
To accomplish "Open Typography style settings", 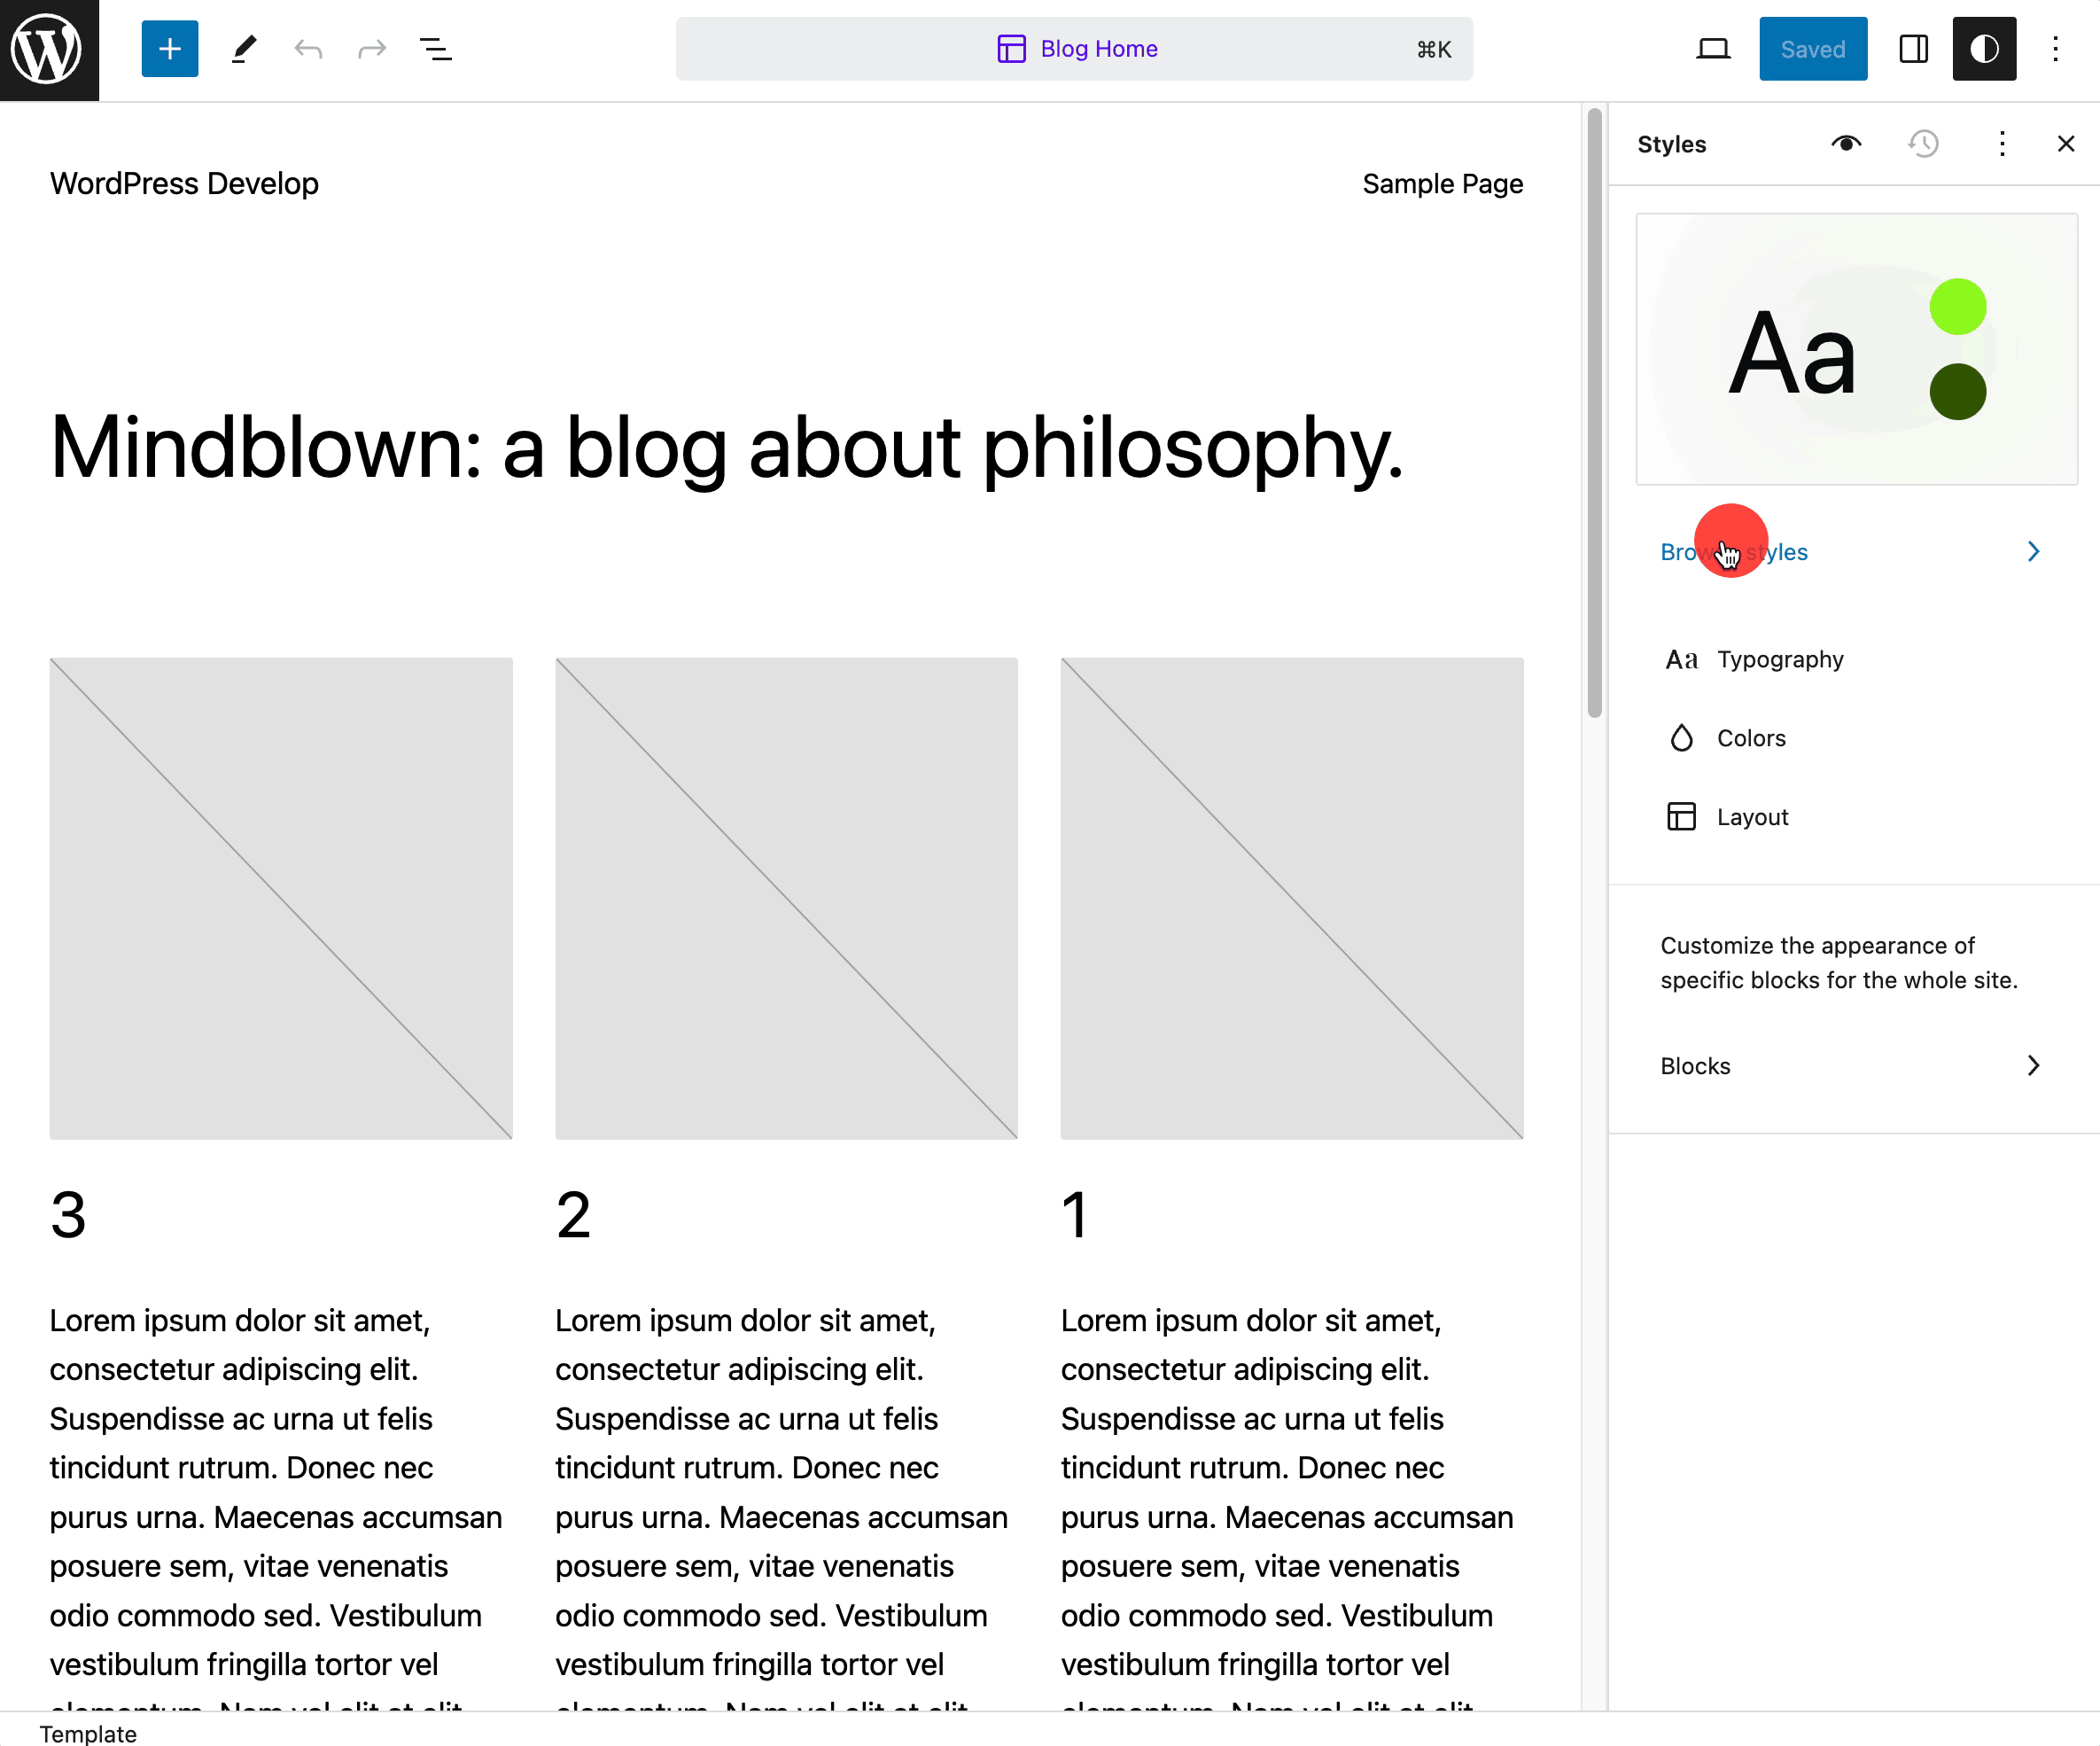I will pos(1780,660).
